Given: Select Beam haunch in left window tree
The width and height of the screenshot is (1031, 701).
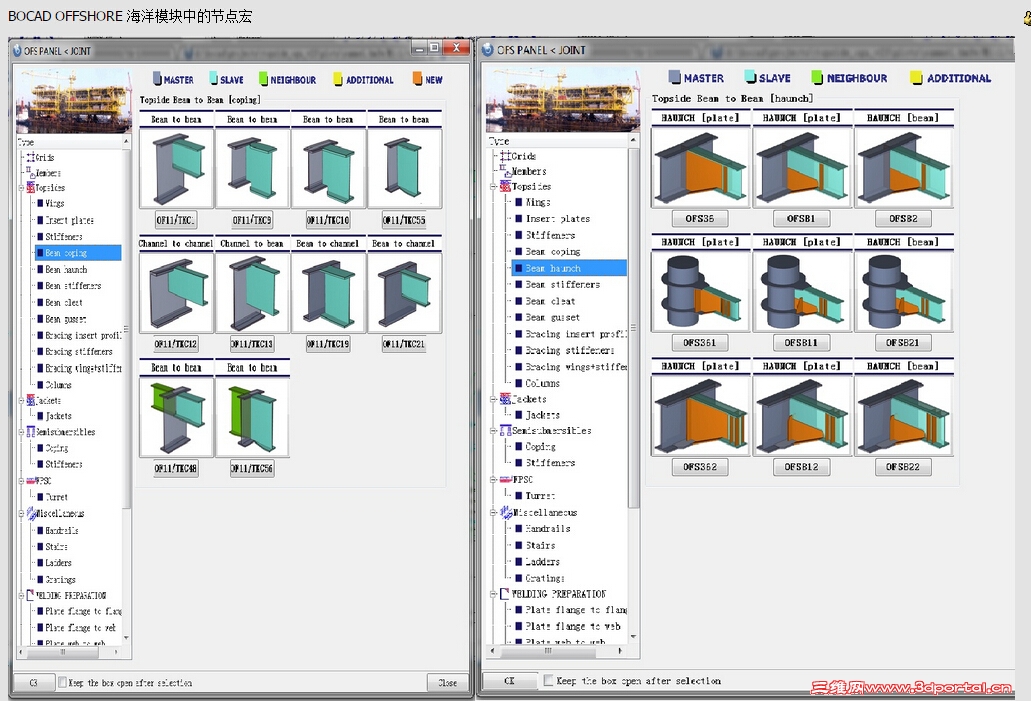Looking at the screenshot, I should pyautogui.click(x=66, y=269).
